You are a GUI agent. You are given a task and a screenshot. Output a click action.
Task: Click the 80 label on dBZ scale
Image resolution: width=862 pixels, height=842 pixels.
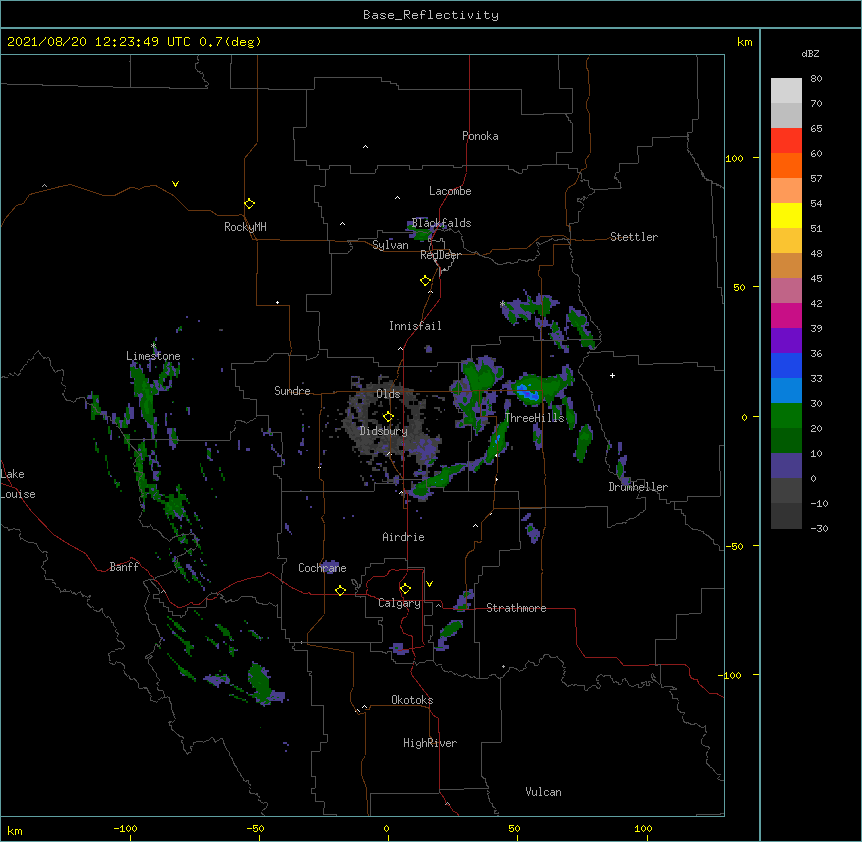pyautogui.click(x=816, y=79)
